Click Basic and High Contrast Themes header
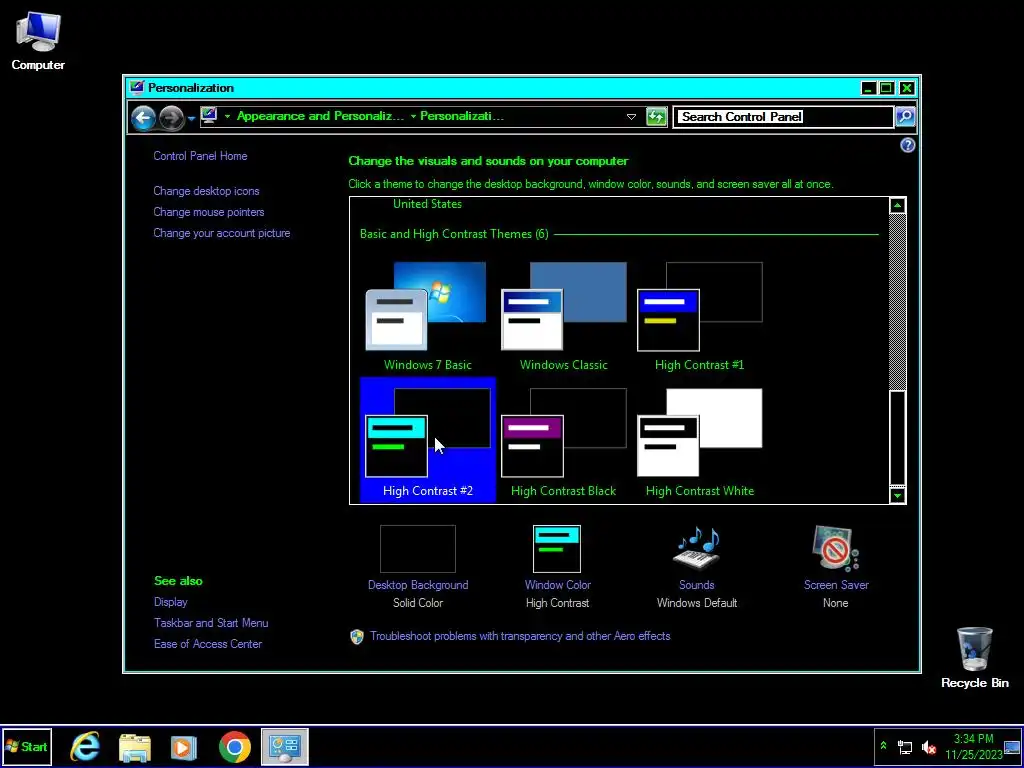Viewport: 1024px width, 768px height. (x=454, y=234)
